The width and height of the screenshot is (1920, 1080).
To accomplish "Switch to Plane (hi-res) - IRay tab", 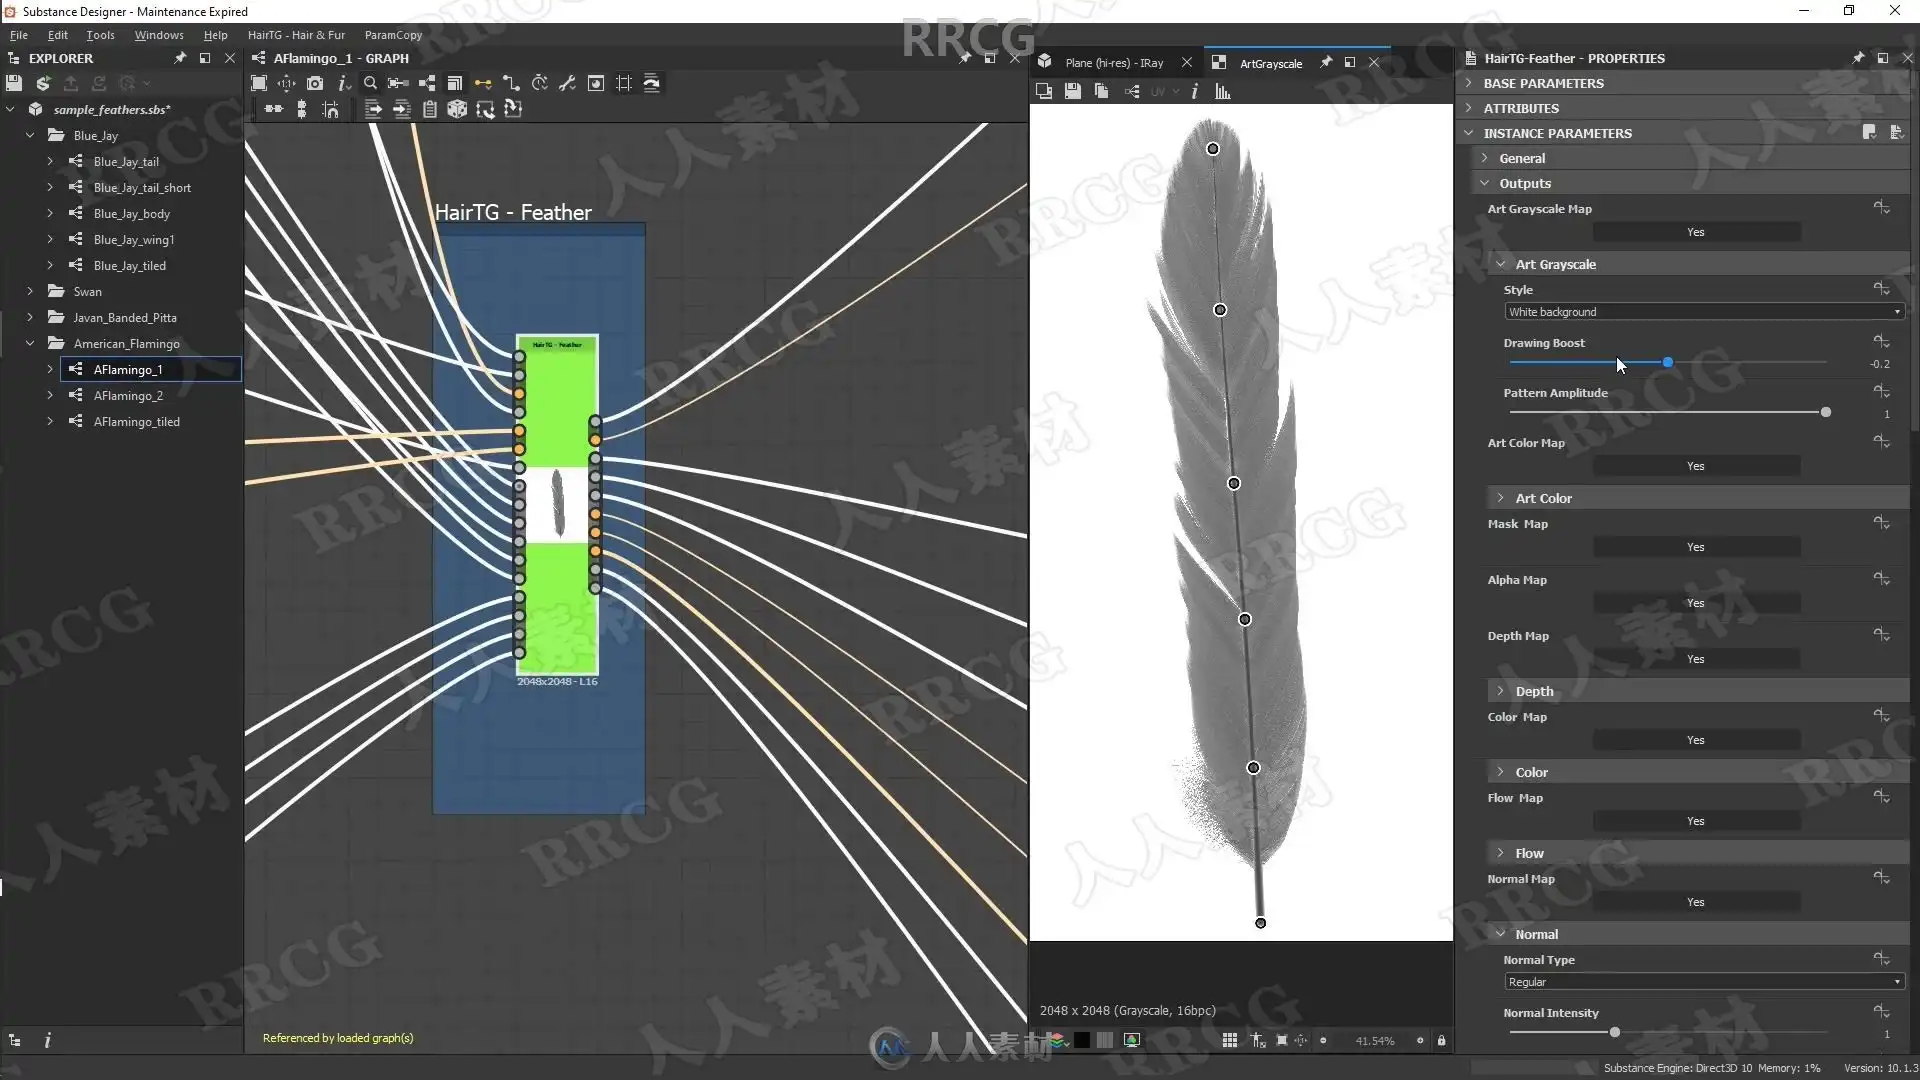I will 1113,63.
